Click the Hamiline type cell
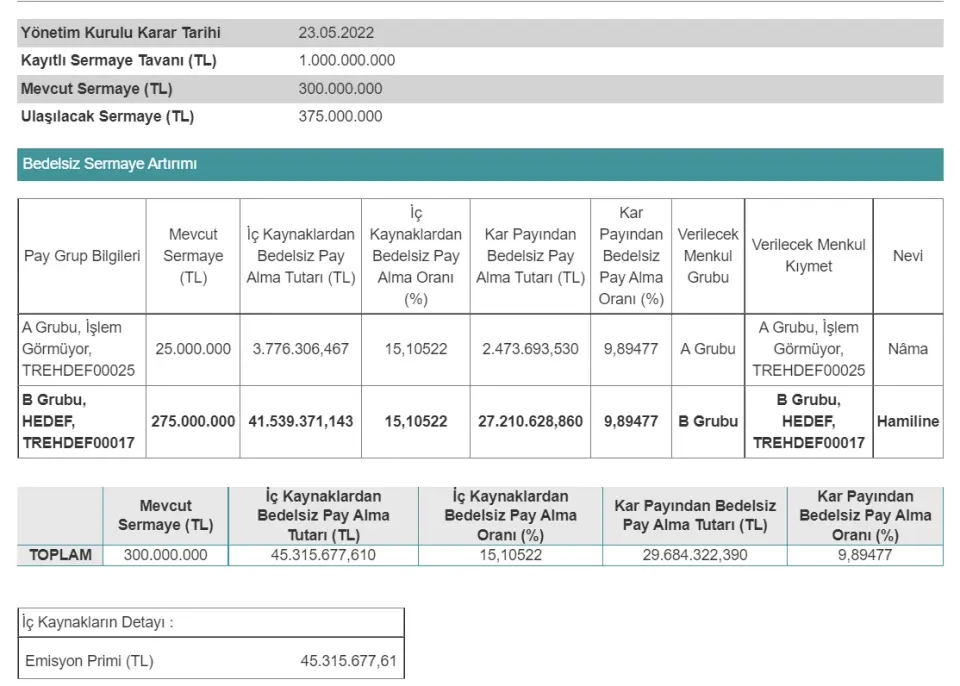This screenshot has width=960, height=686. point(907,421)
